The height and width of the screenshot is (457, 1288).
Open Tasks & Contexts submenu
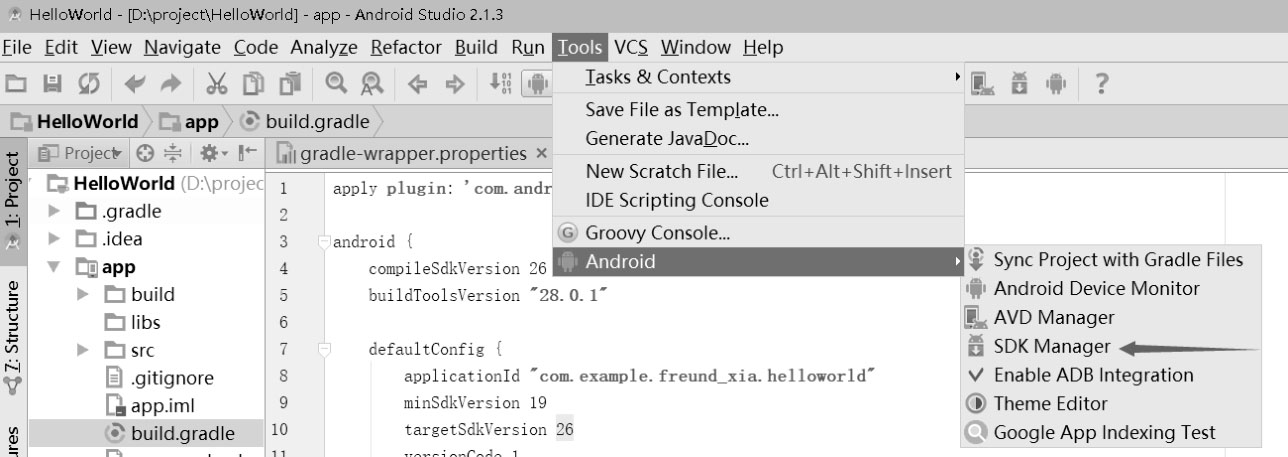point(759,77)
